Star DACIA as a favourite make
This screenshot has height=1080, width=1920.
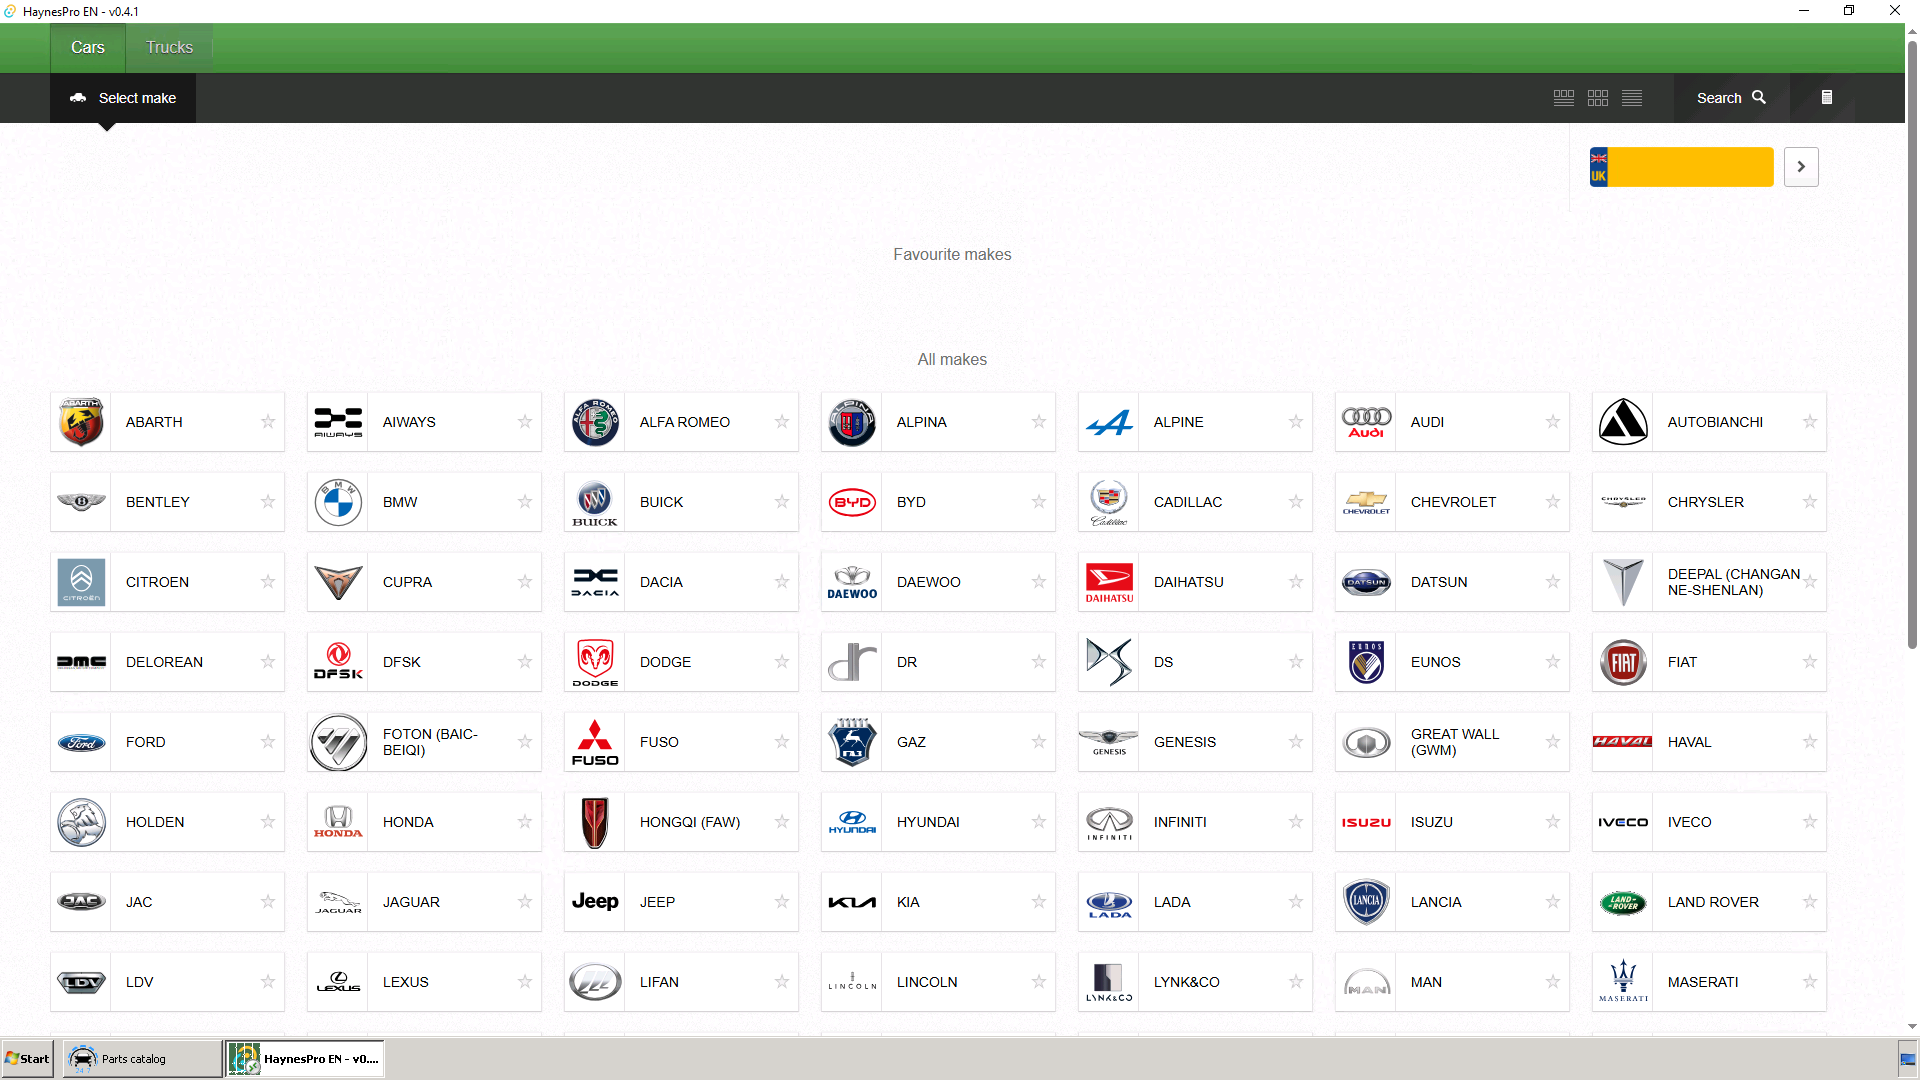pyautogui.click(x=782, y=582)
